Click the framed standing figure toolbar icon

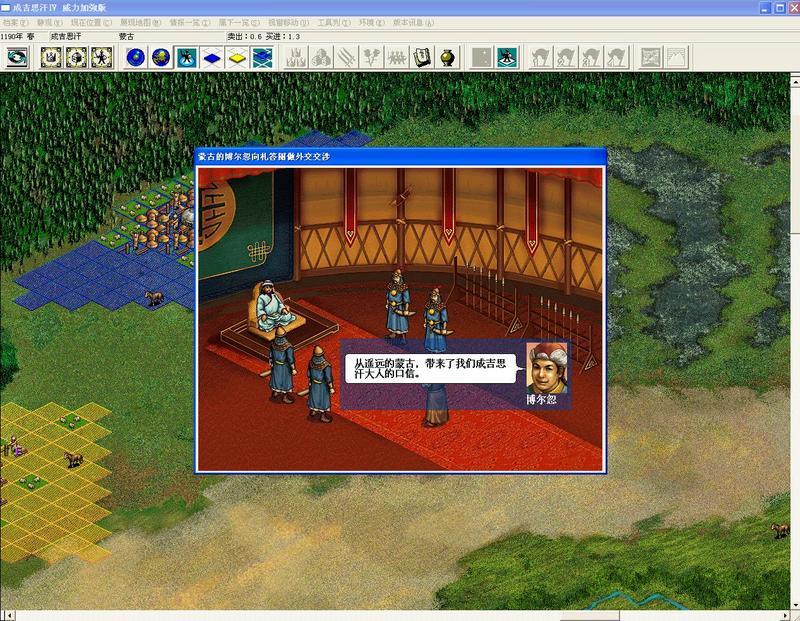tap(102, 57)
